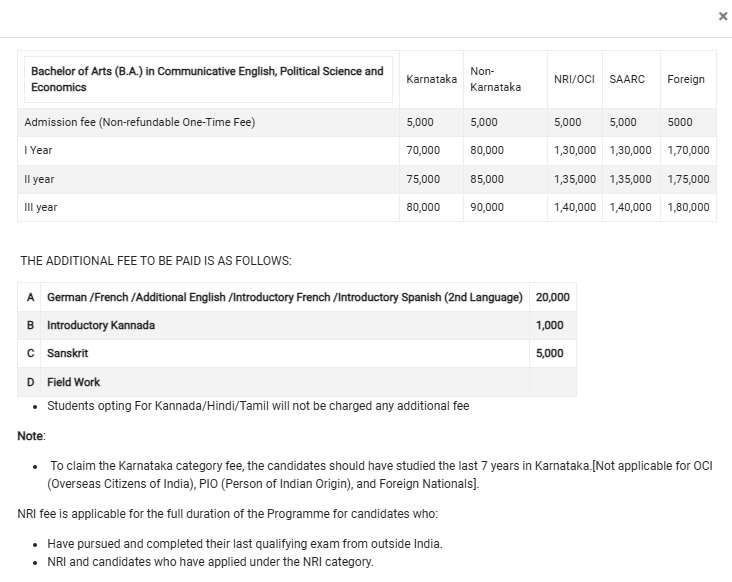Select the Karnataka column header

pyautogui.click(x=431, y=79)
